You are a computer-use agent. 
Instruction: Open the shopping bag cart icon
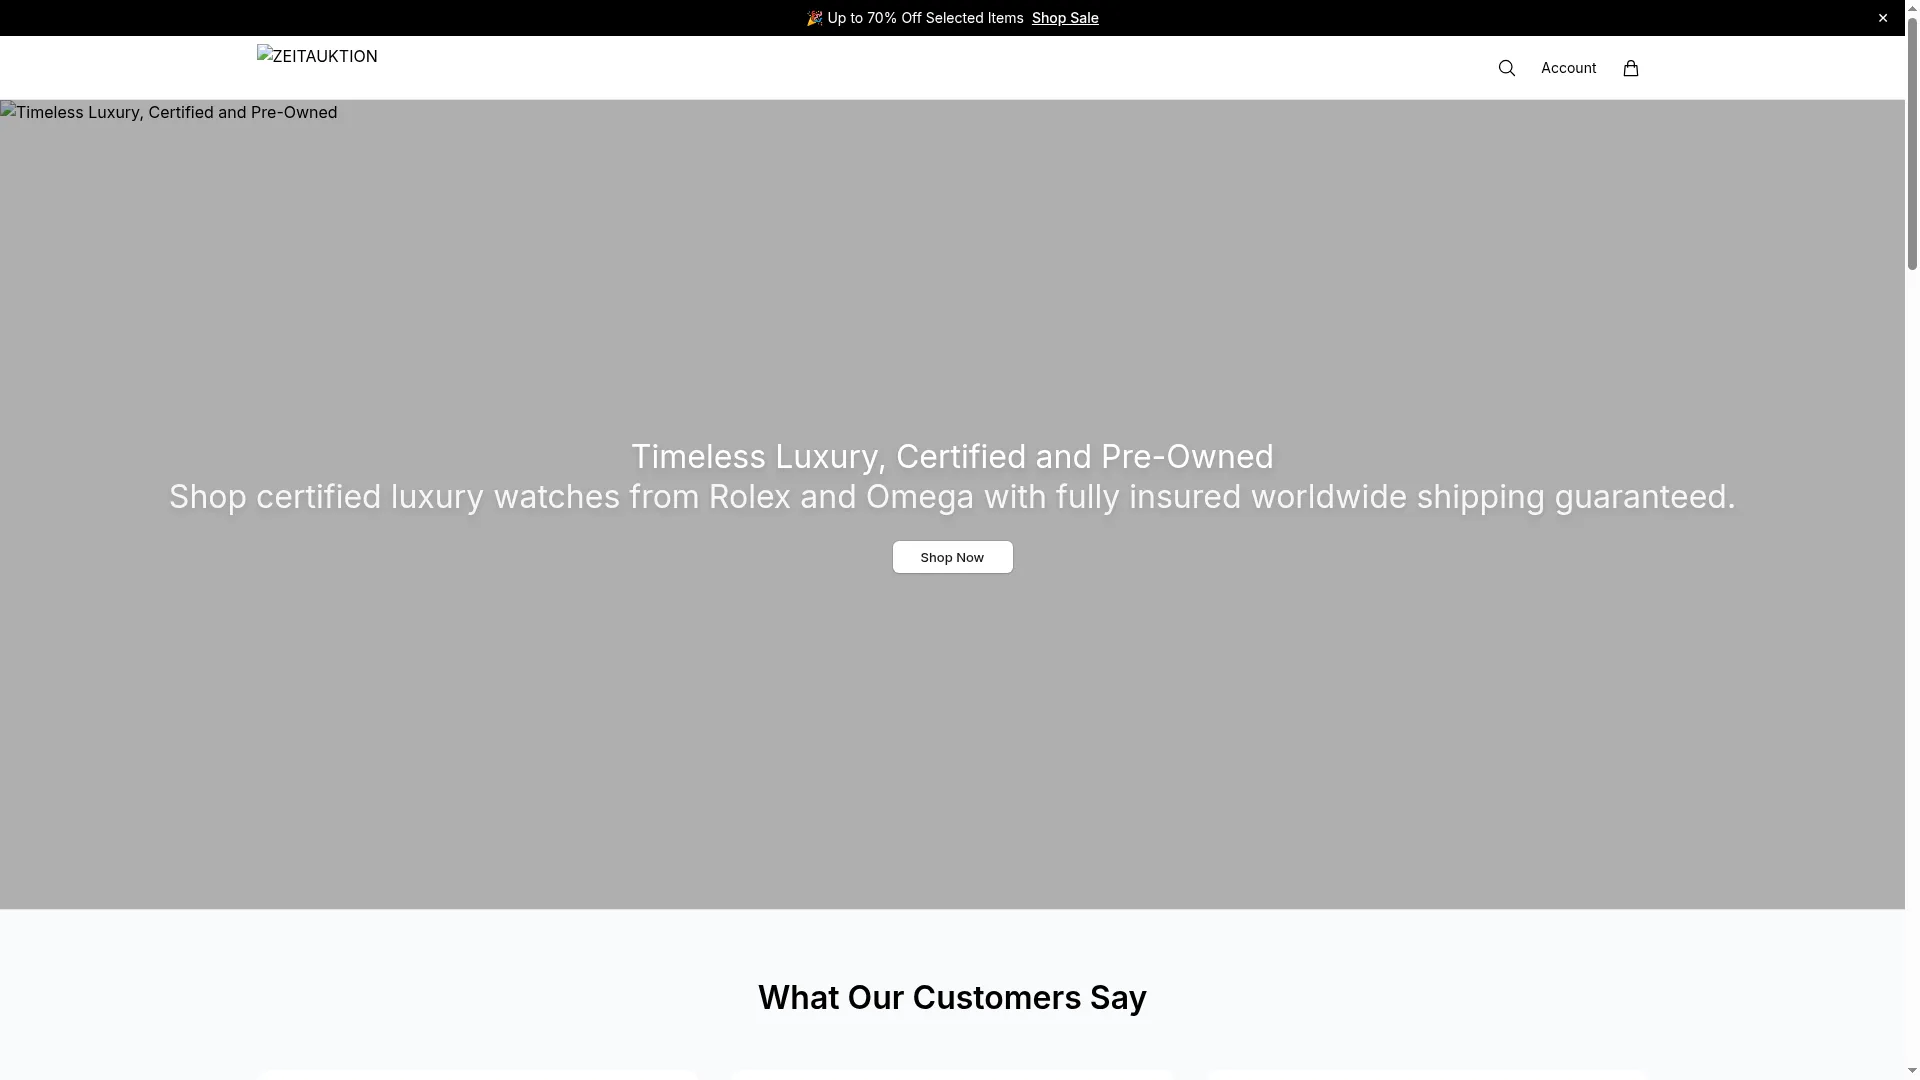tap(1631, 68)
